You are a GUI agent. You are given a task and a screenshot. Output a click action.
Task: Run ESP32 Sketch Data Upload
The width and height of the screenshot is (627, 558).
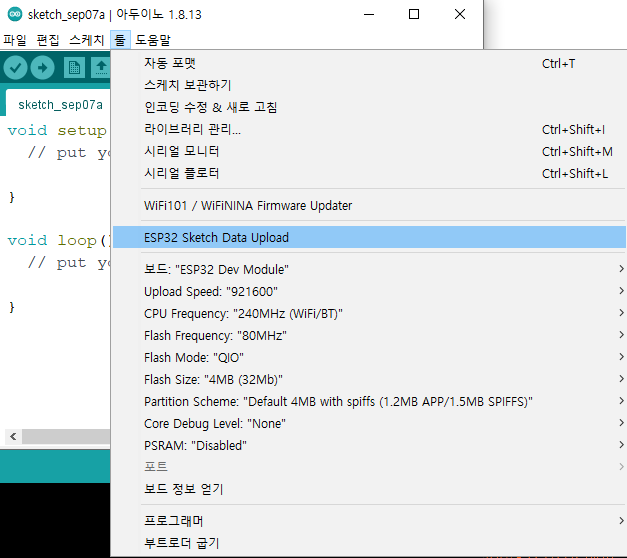[x=369, y=237]
